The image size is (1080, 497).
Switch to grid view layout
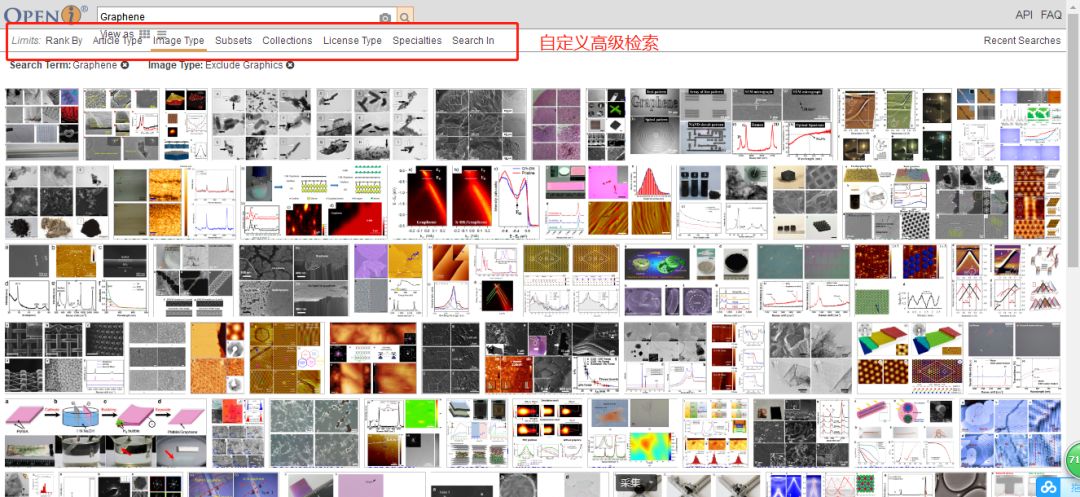(145, 33)
